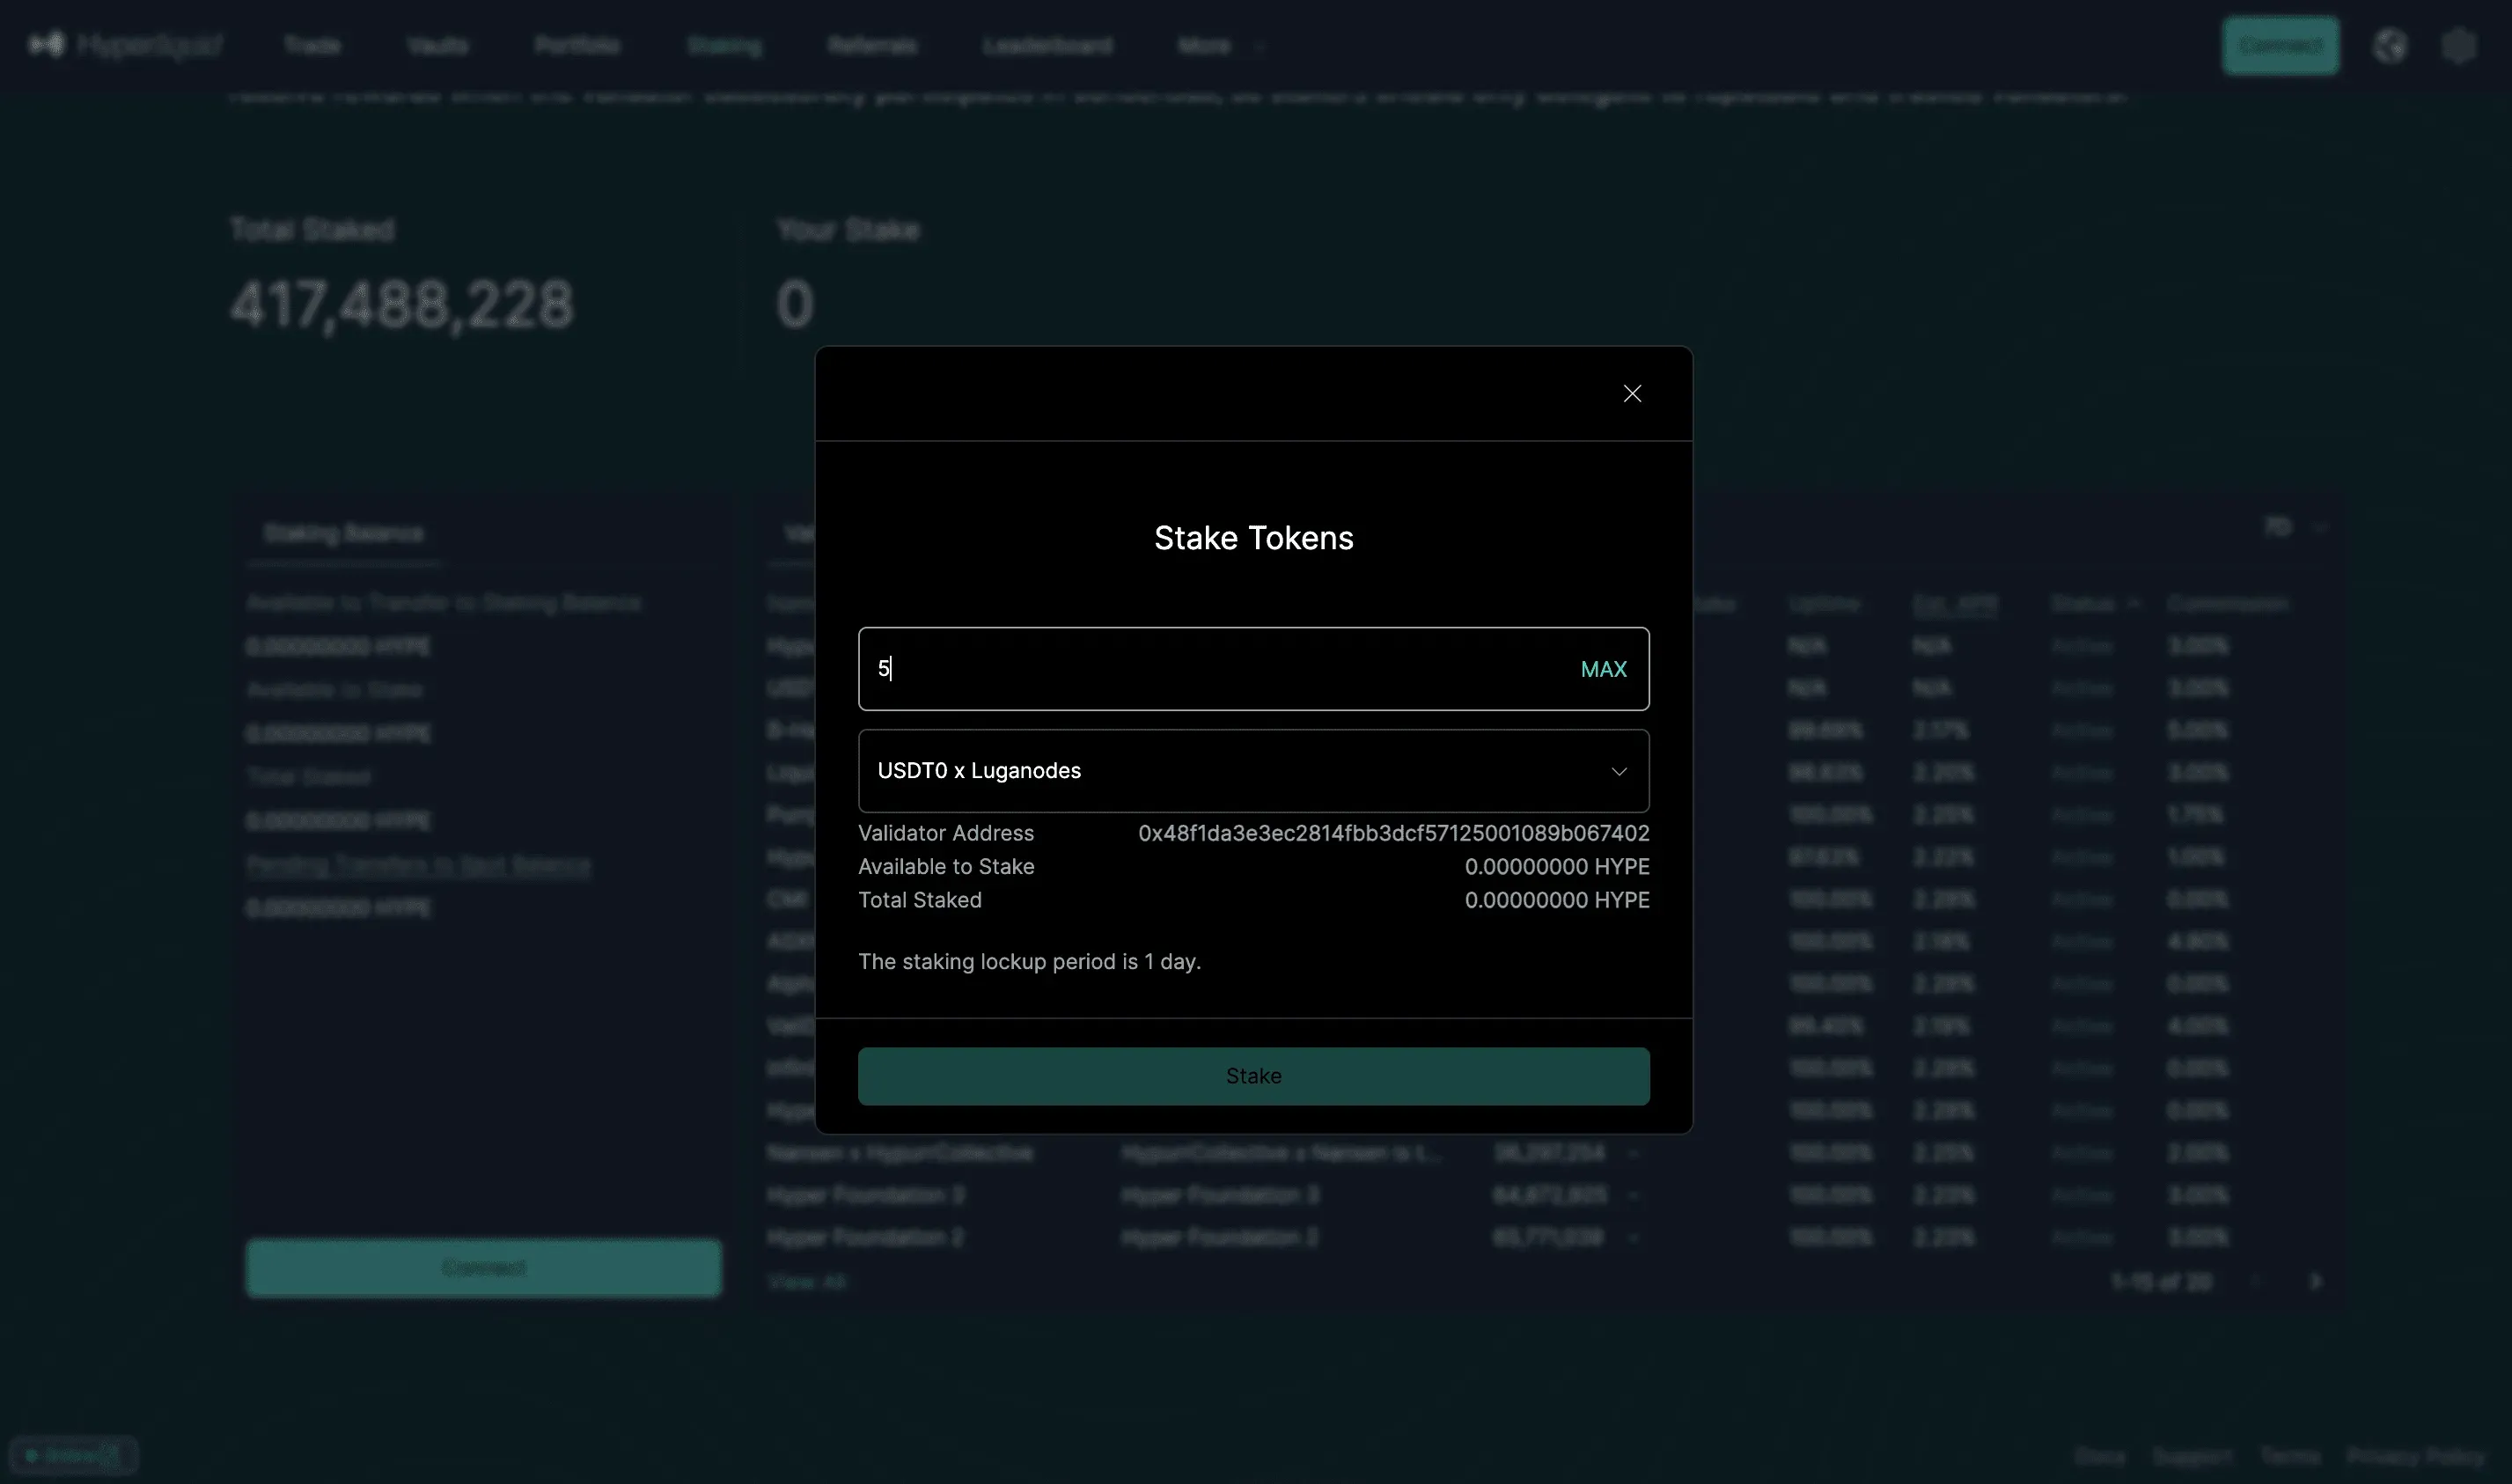Click the View All link below the table
The image size is (2512, 1484).
(x=806, y=1282)
